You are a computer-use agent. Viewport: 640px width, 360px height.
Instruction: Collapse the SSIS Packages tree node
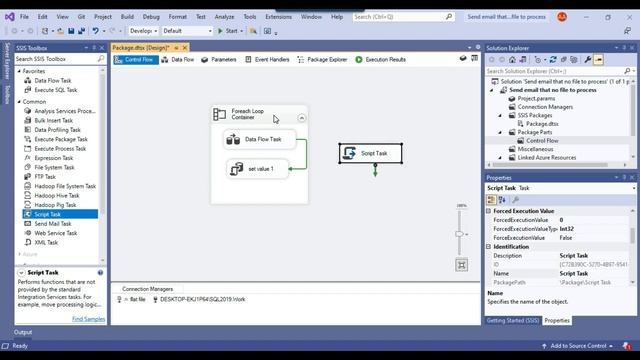pyautogui.click(x=500, y=116)
